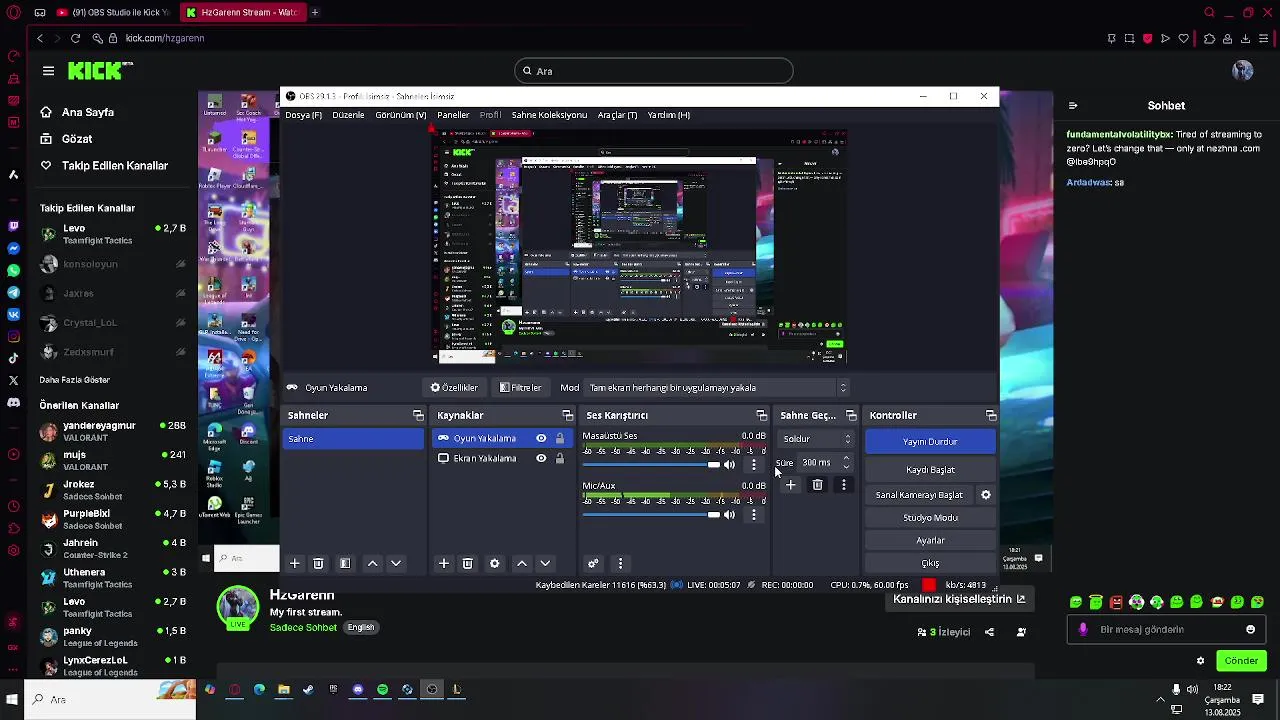
Task: Open the Twitch icon in the Opera sidebar
Action: pyautogui.click(x=13, y=227)
